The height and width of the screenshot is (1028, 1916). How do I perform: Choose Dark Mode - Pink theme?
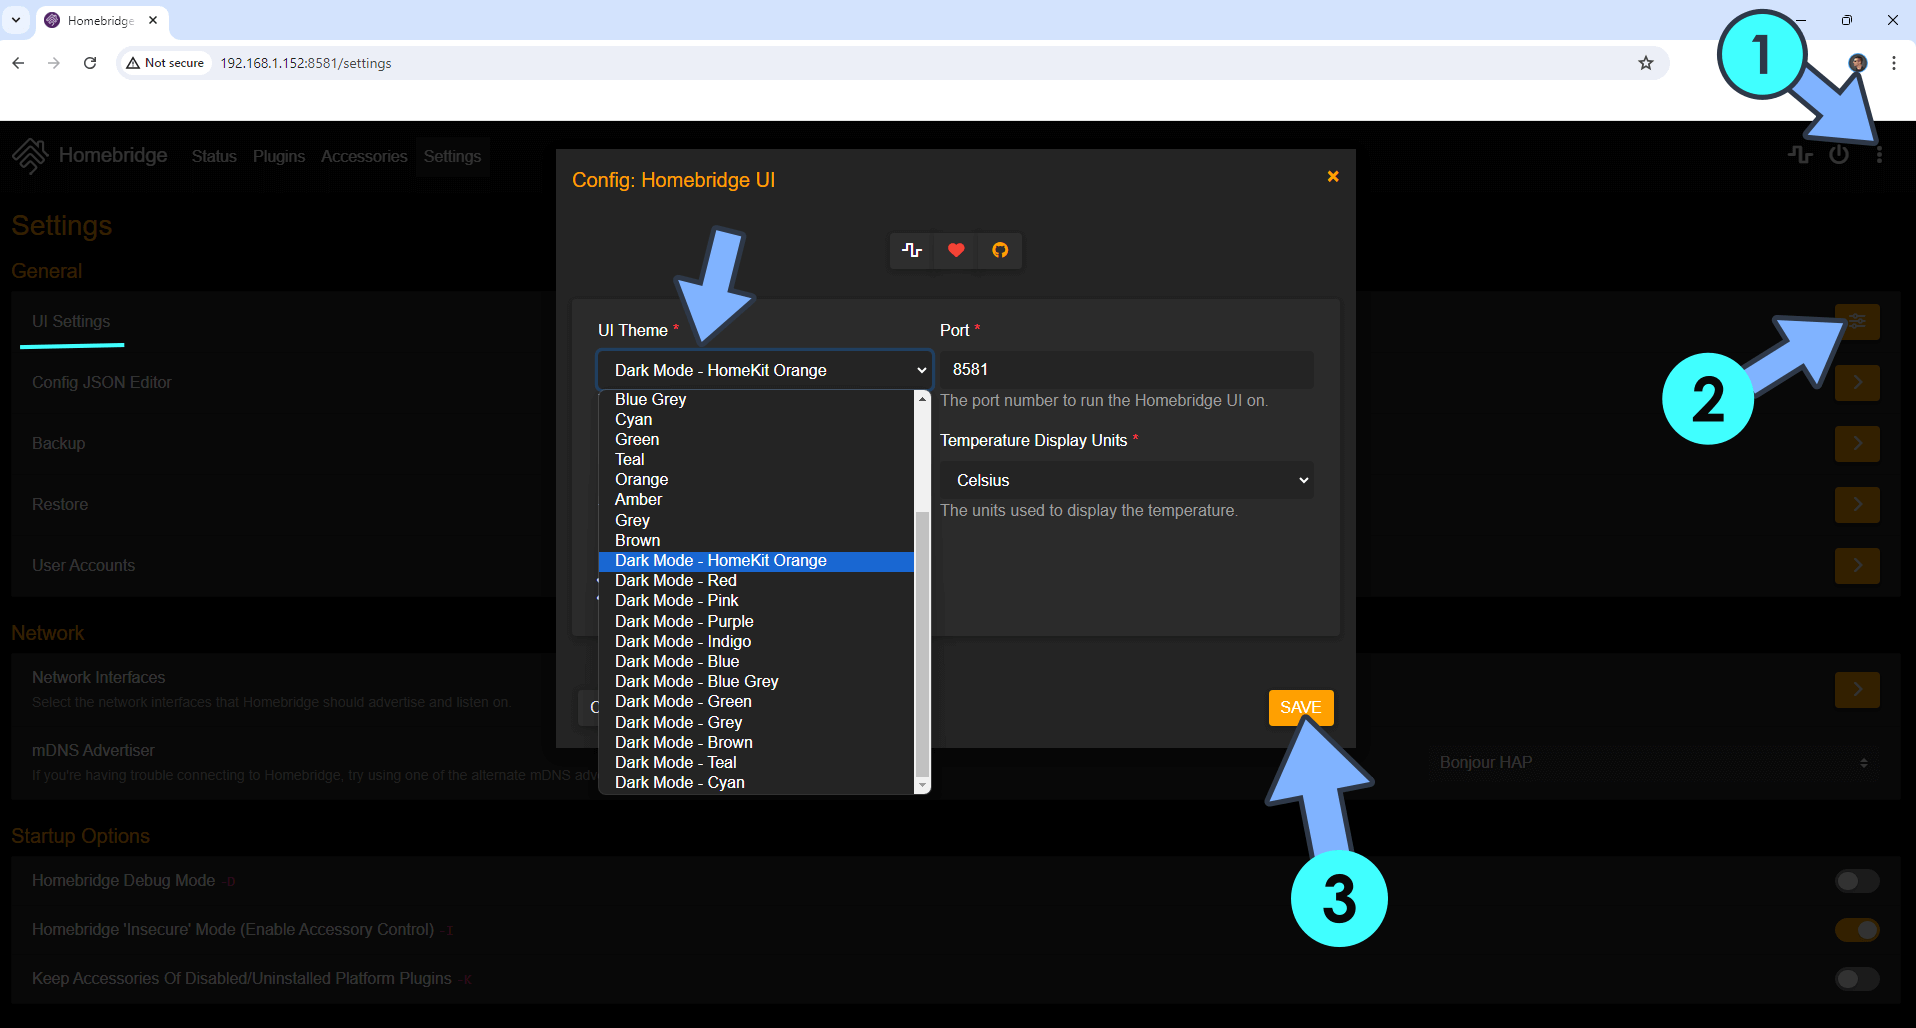756,601
